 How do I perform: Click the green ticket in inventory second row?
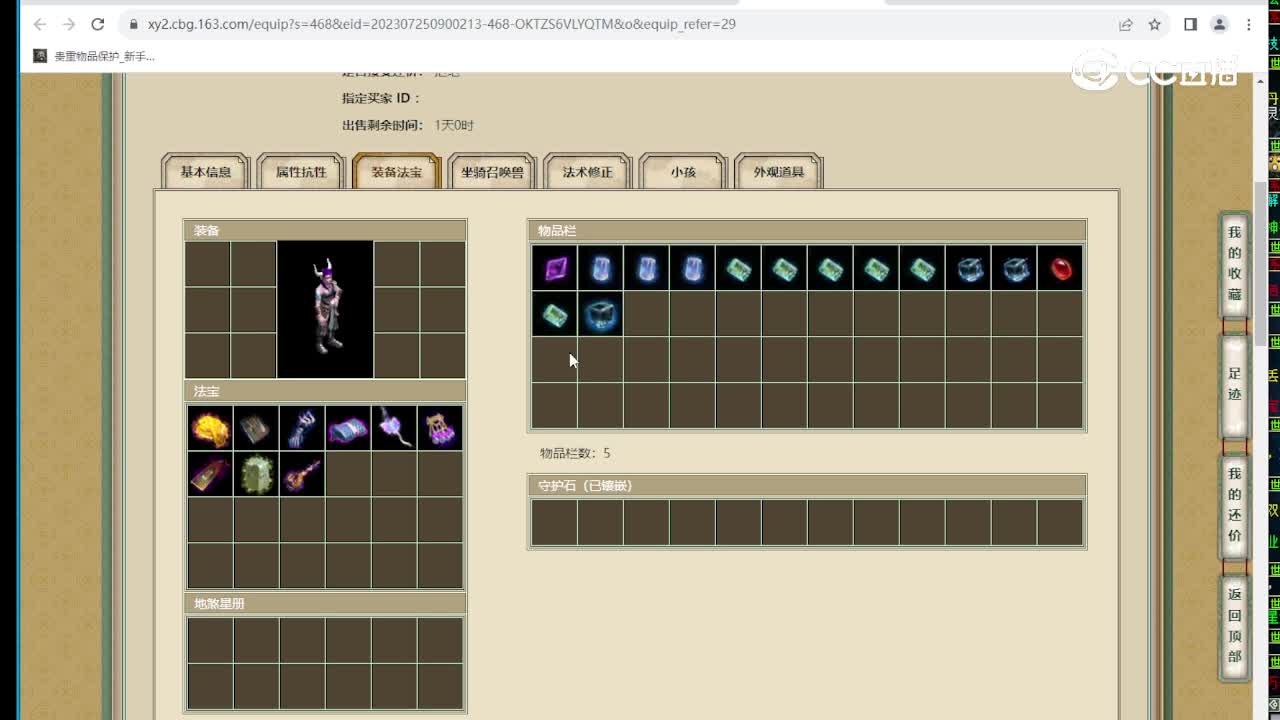pyautogui.click(x=554, y=314)
